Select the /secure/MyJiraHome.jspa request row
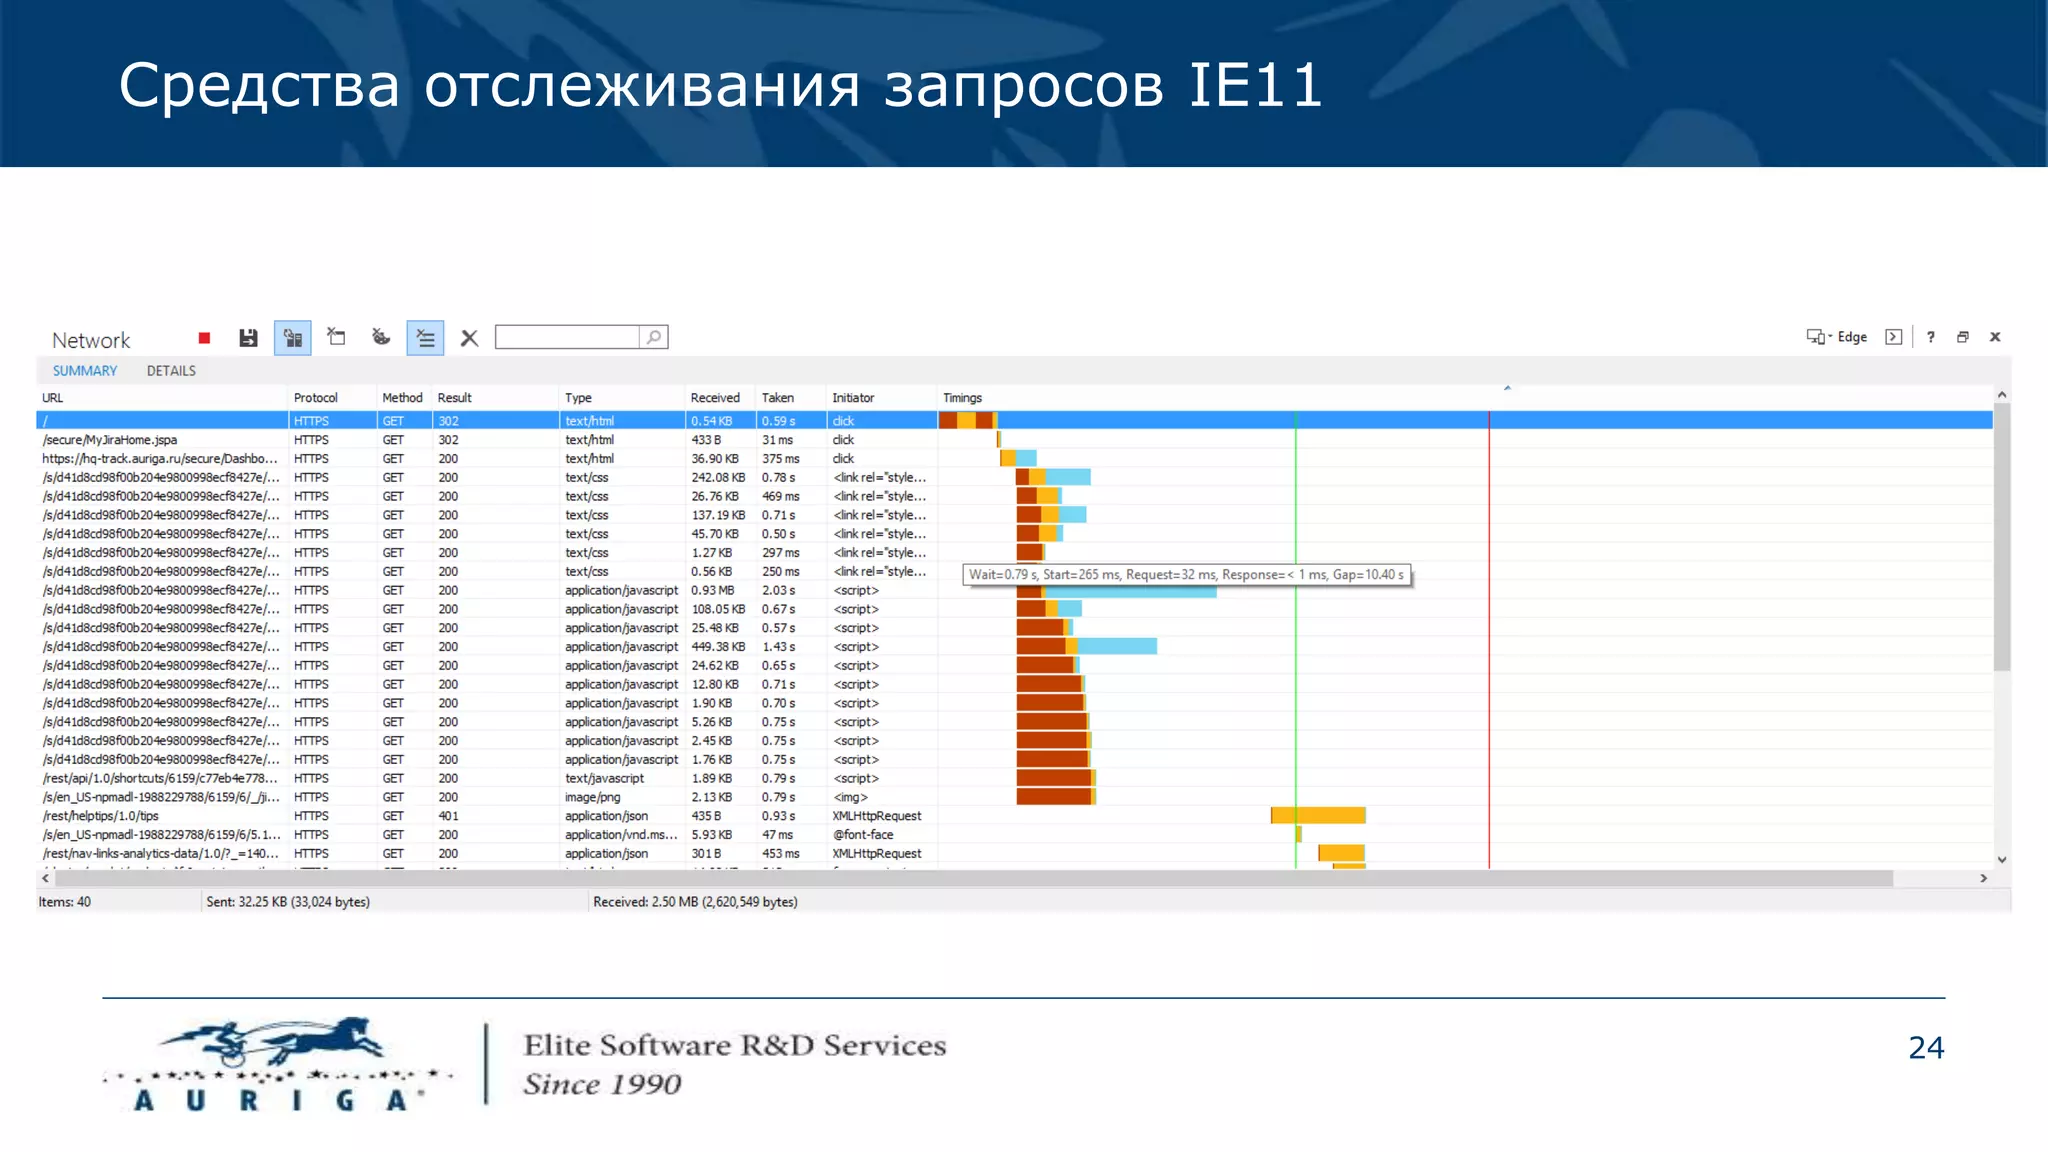2048x1152 pixels. coord(1014,440)
